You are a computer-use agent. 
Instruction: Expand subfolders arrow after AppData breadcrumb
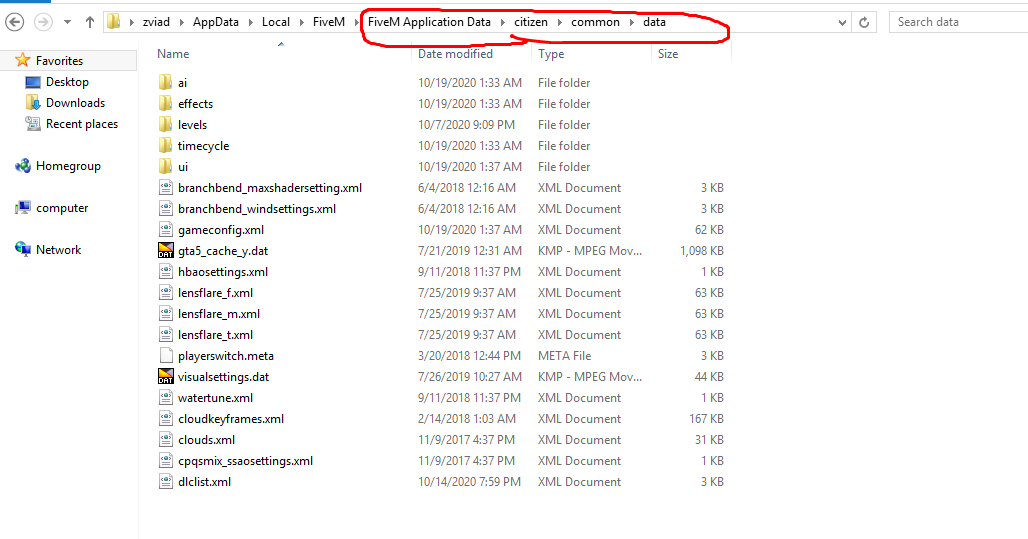(x=250, y=22)
